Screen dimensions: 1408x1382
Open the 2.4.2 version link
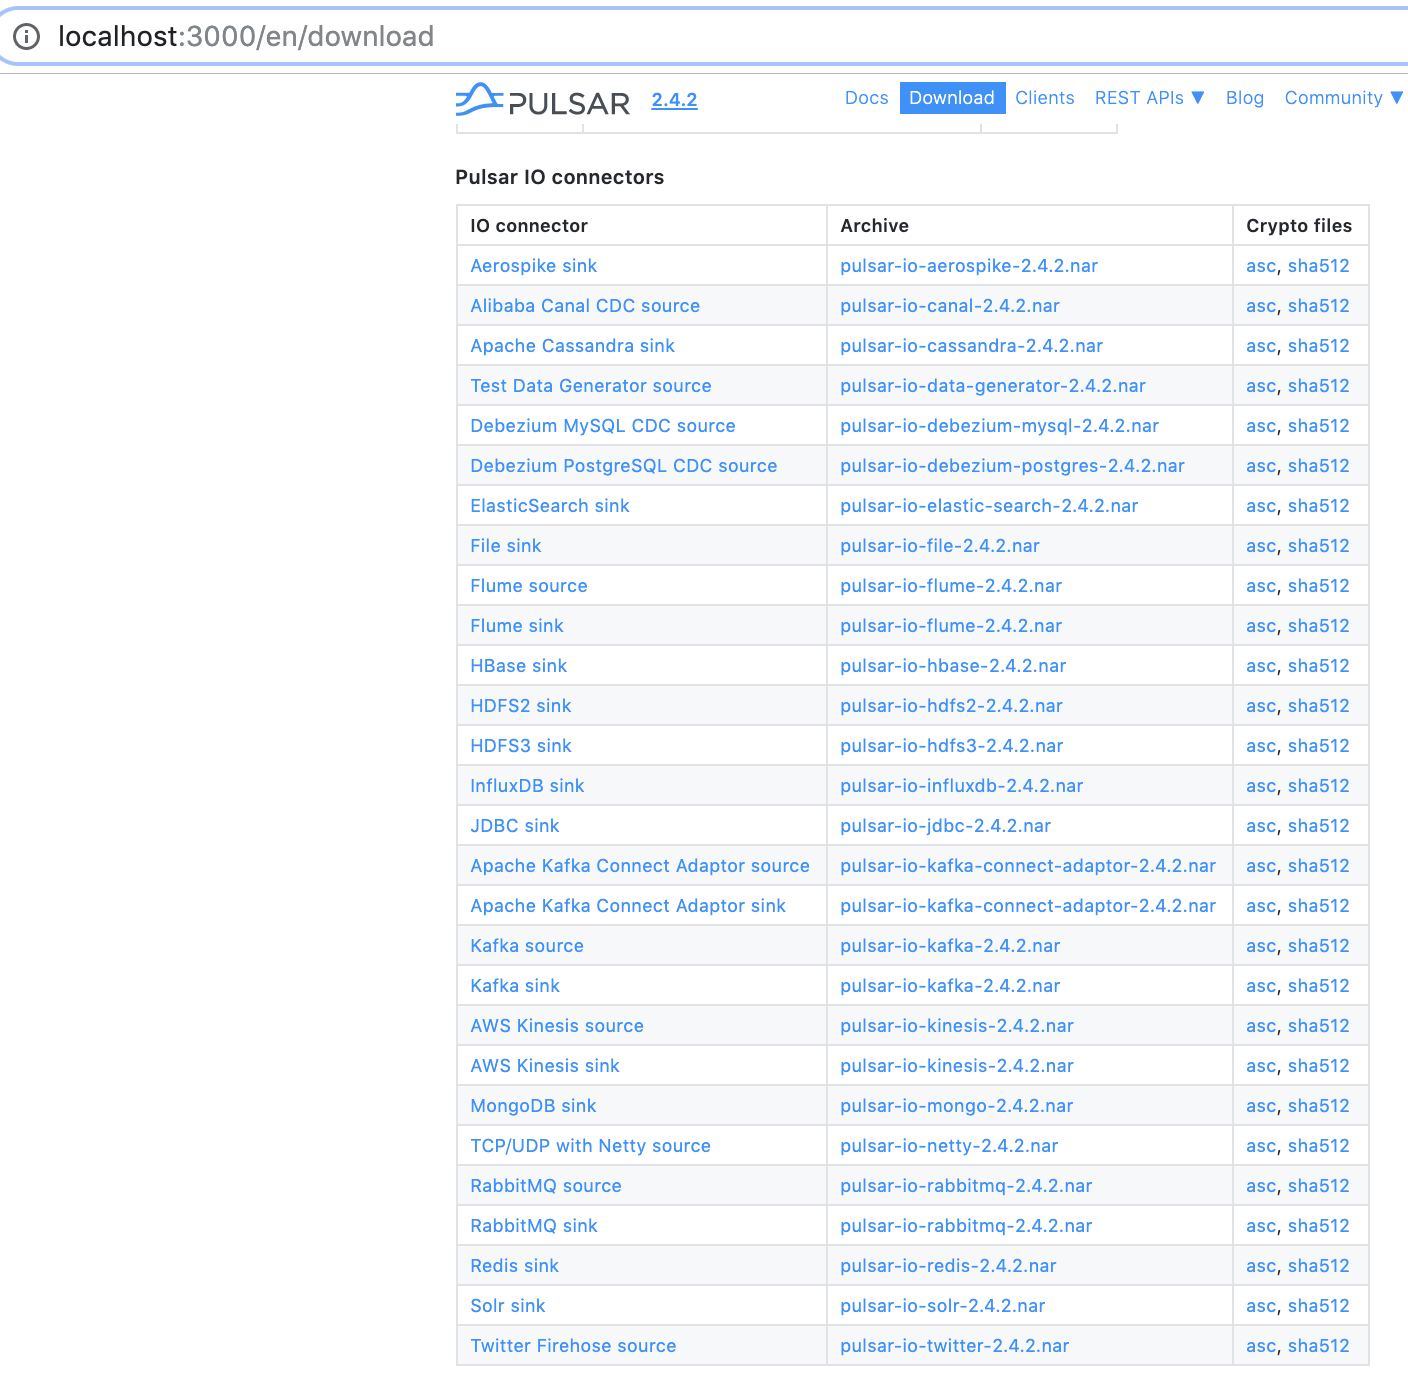coord(674,100)
